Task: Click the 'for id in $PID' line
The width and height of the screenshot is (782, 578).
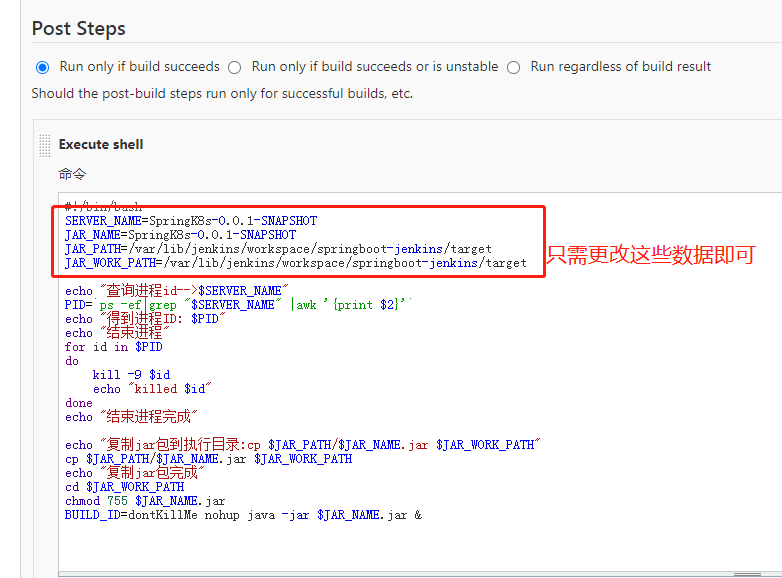Action: click(x=113, y=346)
